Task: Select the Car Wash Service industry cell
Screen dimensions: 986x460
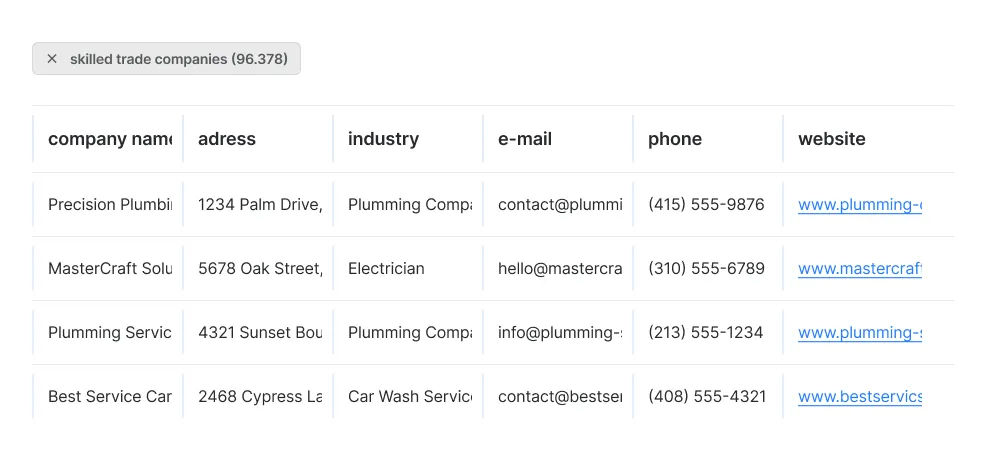Action: click(x=409, y=397)
